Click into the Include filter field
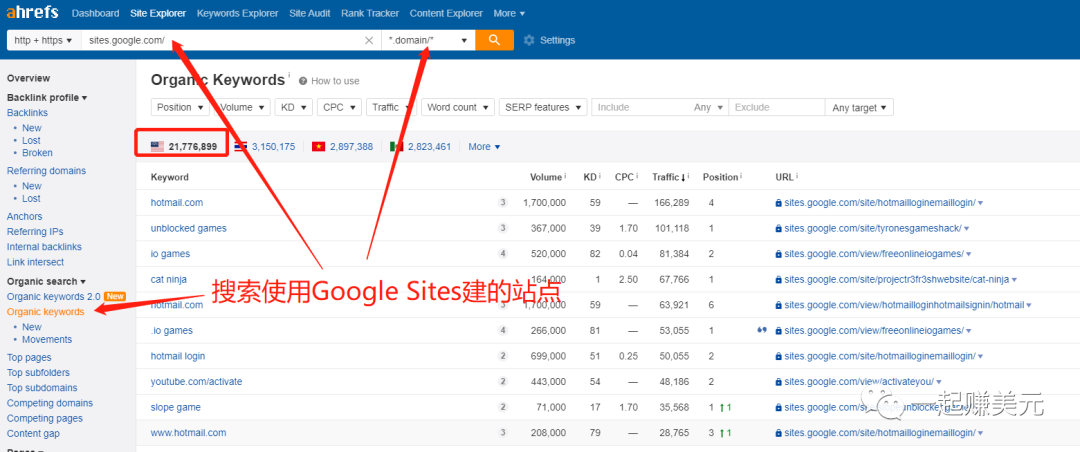This screenshot has height=452, width=1080. coord(641,107)
